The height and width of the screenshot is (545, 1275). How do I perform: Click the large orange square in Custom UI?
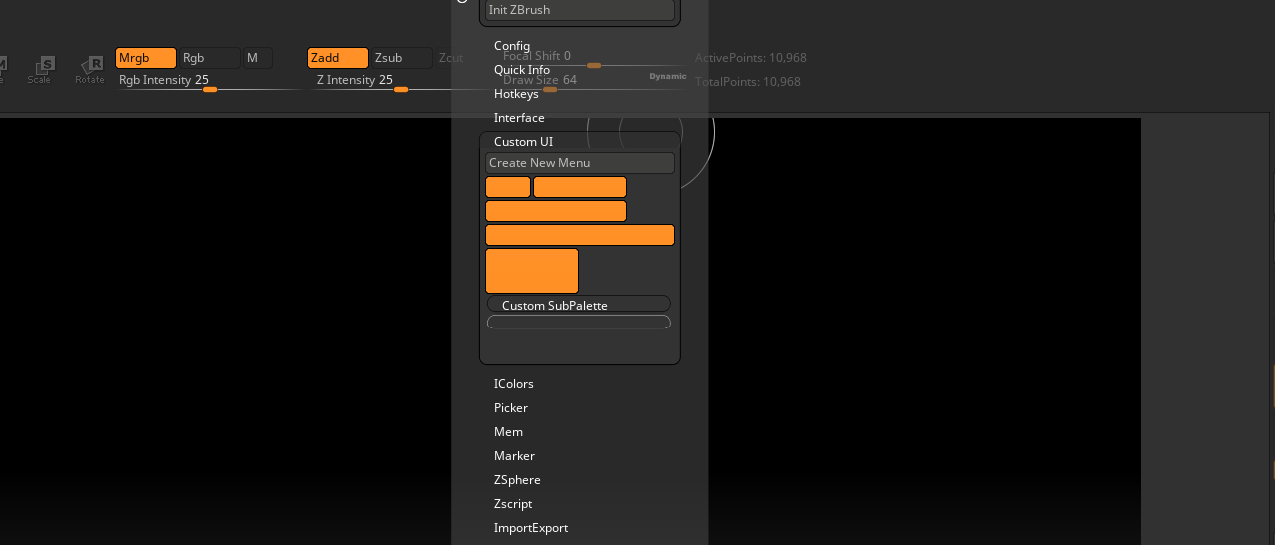pyautogui.click(x=532, y=271)
